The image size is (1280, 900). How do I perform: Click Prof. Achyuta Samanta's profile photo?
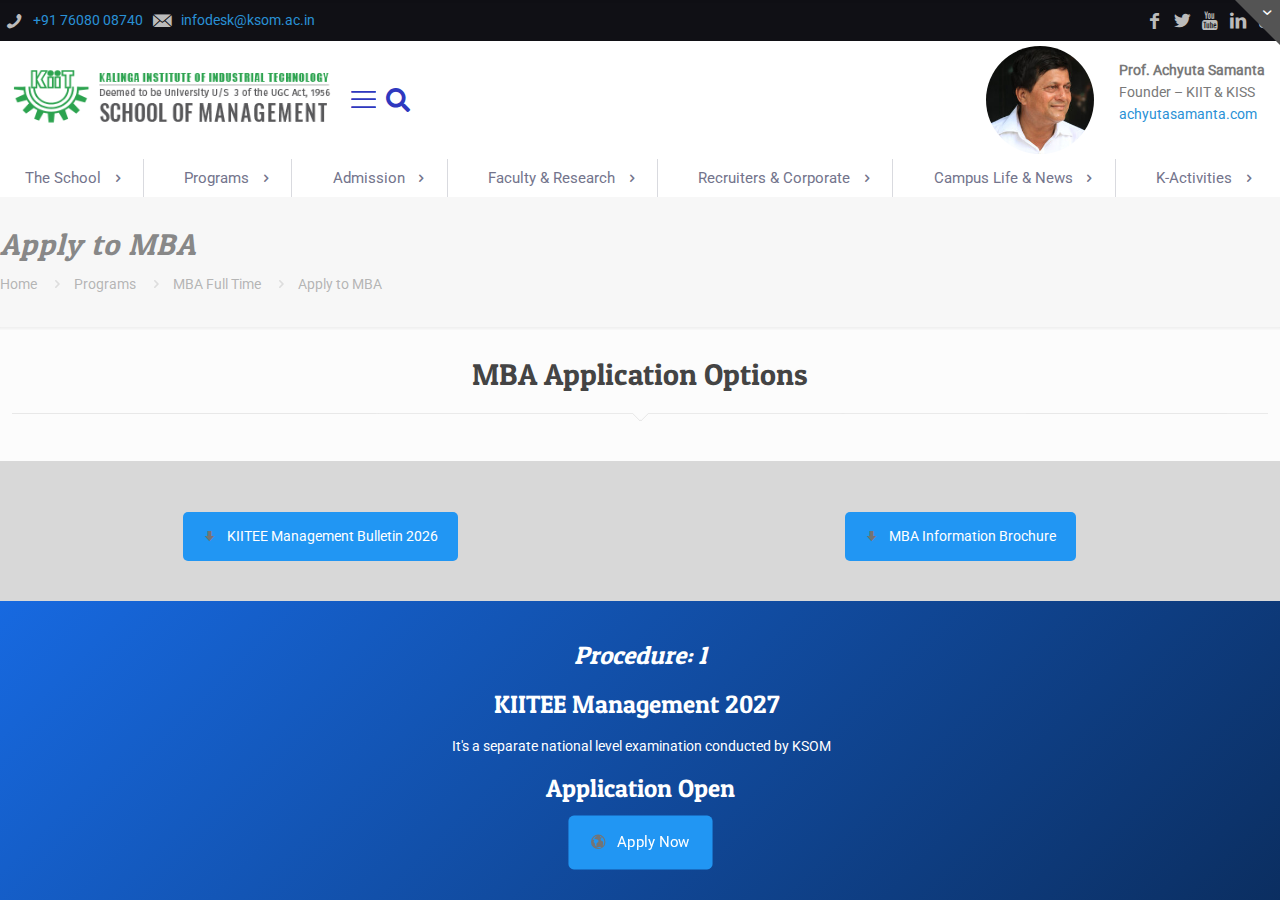pos(1040,100)
